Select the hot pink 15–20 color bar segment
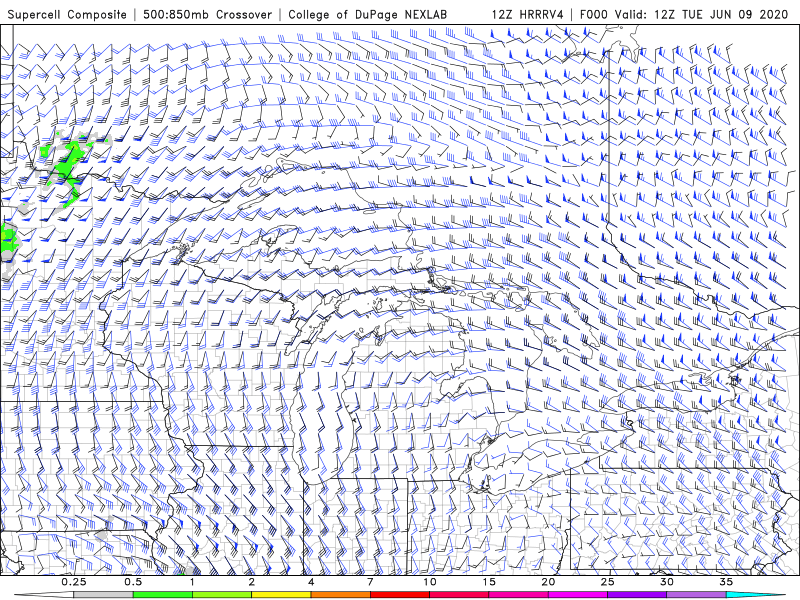Image resolution: width=800 pixels, height=600 pixels. coord(518,595)
